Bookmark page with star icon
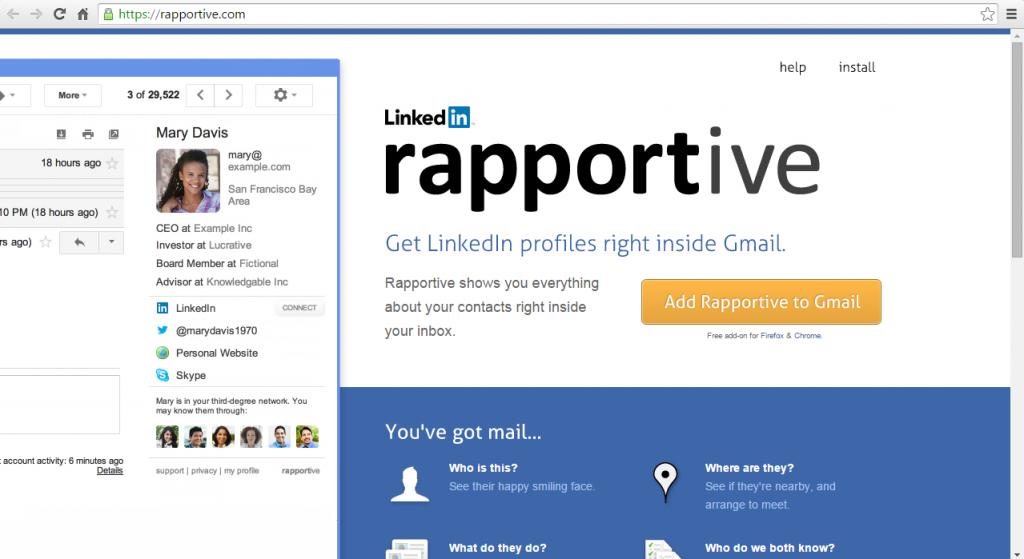The image size is (1024, 559). point(987,14)
